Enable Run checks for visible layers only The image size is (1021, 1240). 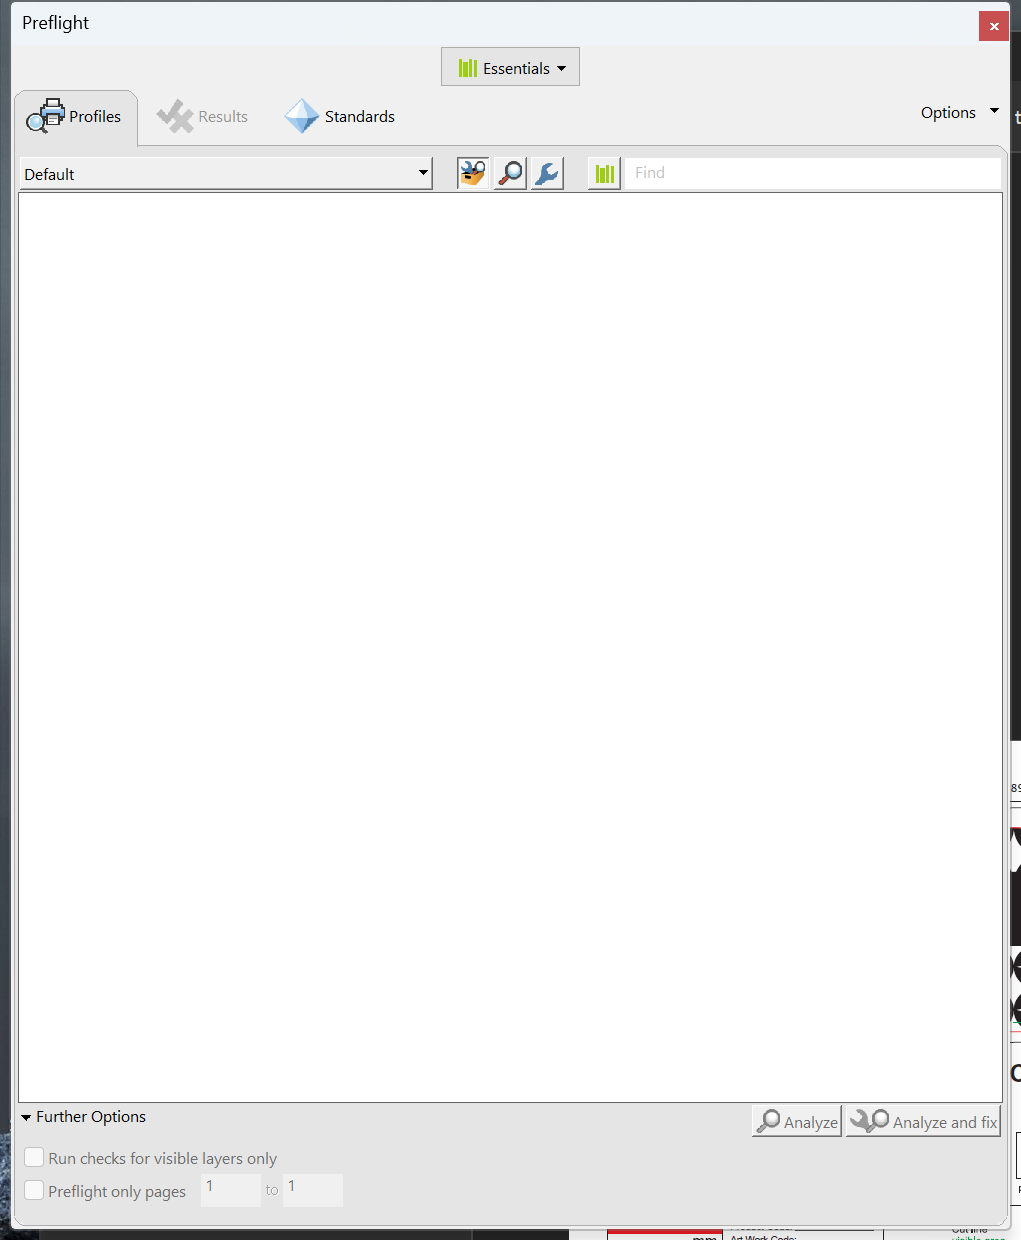point(34,1157)
